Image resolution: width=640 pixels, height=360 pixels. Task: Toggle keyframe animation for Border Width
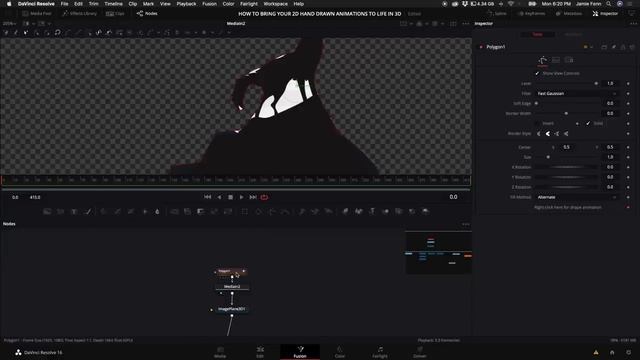628,113
